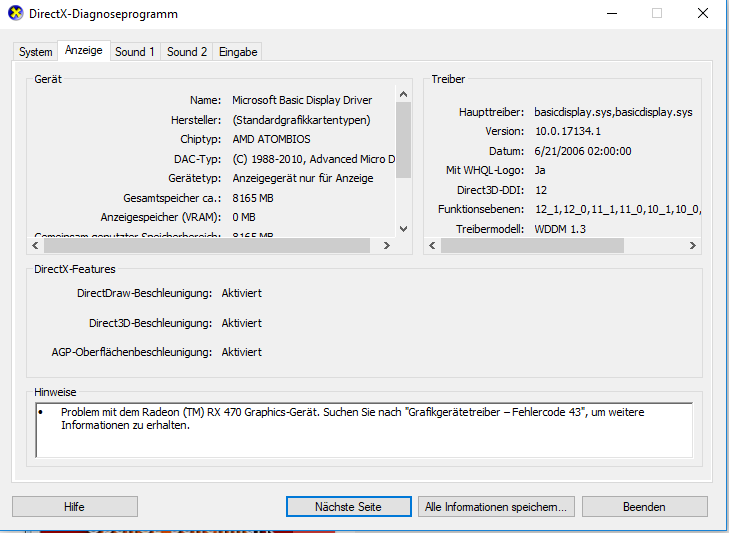Click Alle Informationen speichern button
The image size is (729, 533).
[496, 506]
